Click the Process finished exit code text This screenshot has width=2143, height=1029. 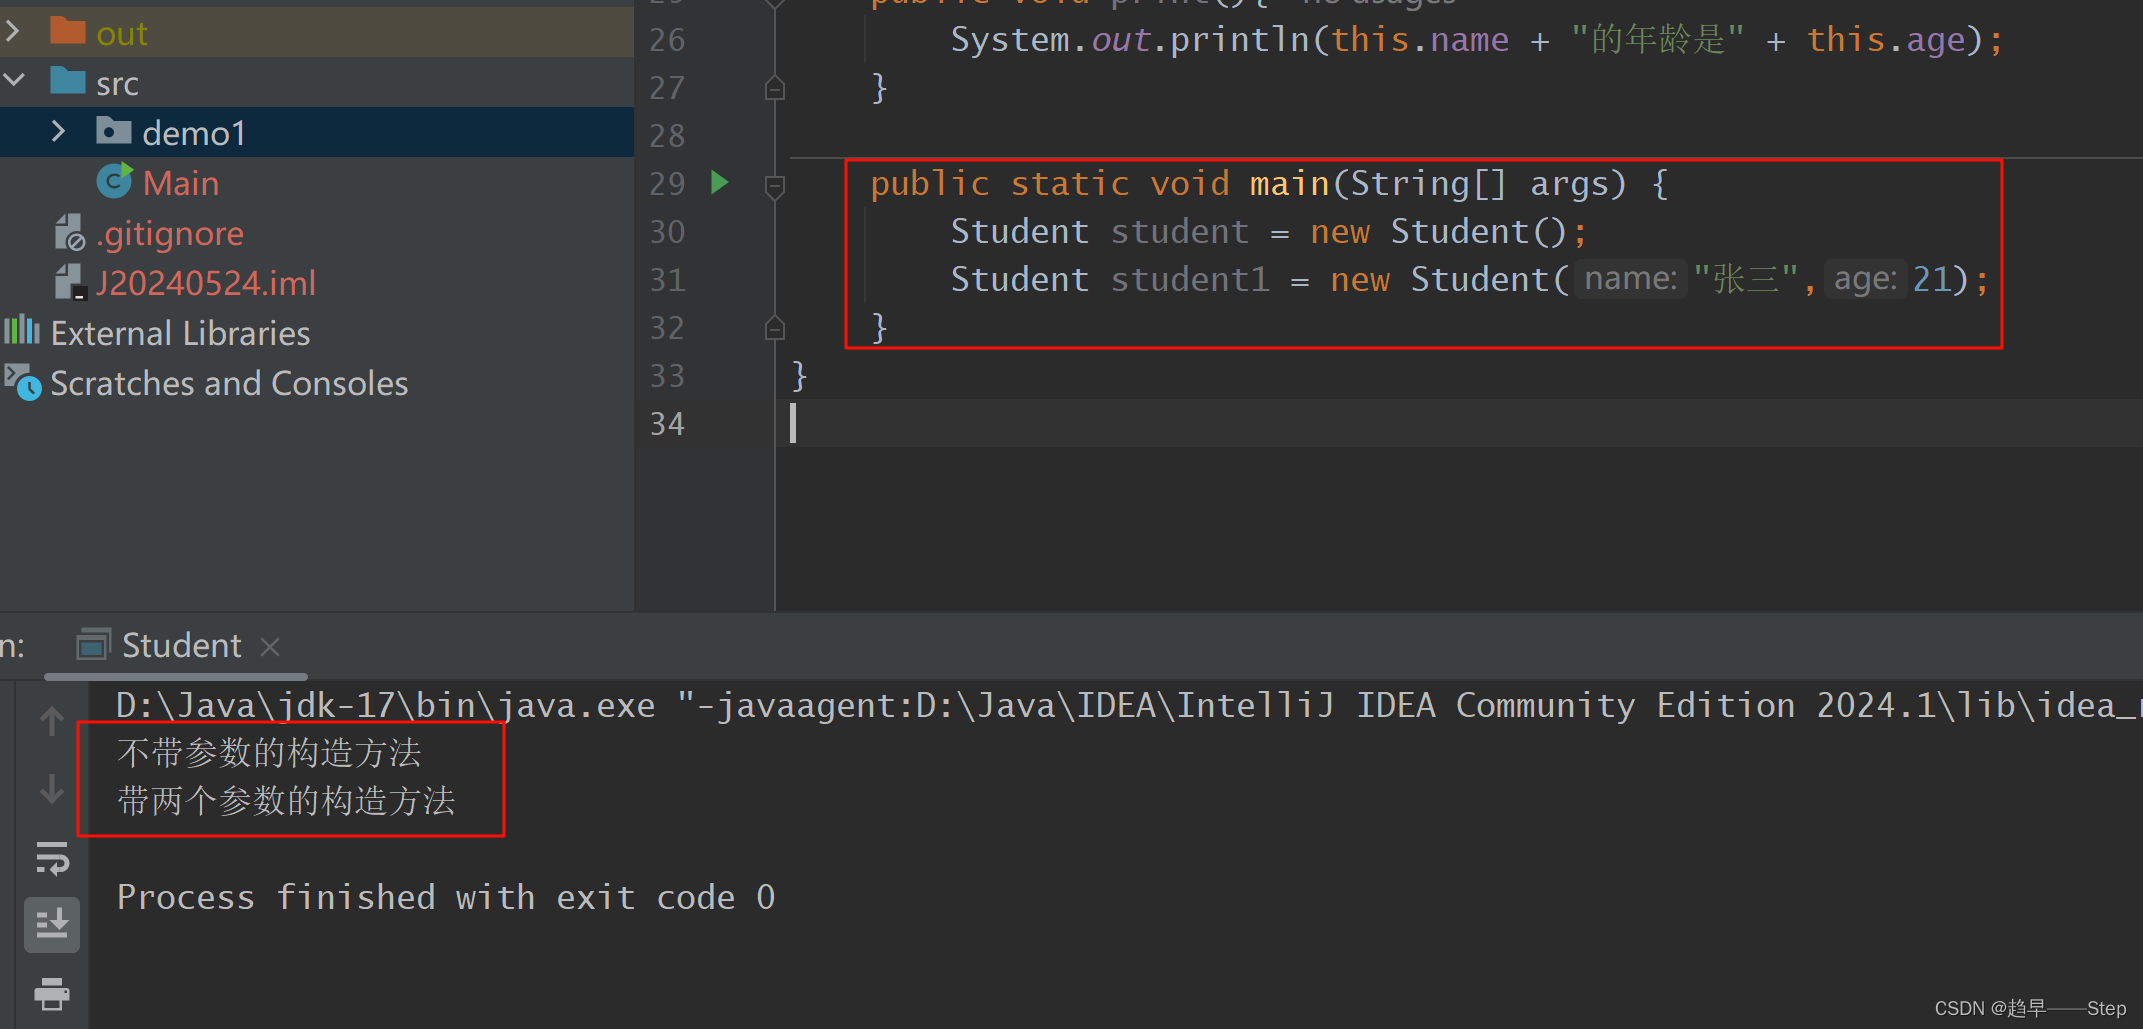[446, 897]
